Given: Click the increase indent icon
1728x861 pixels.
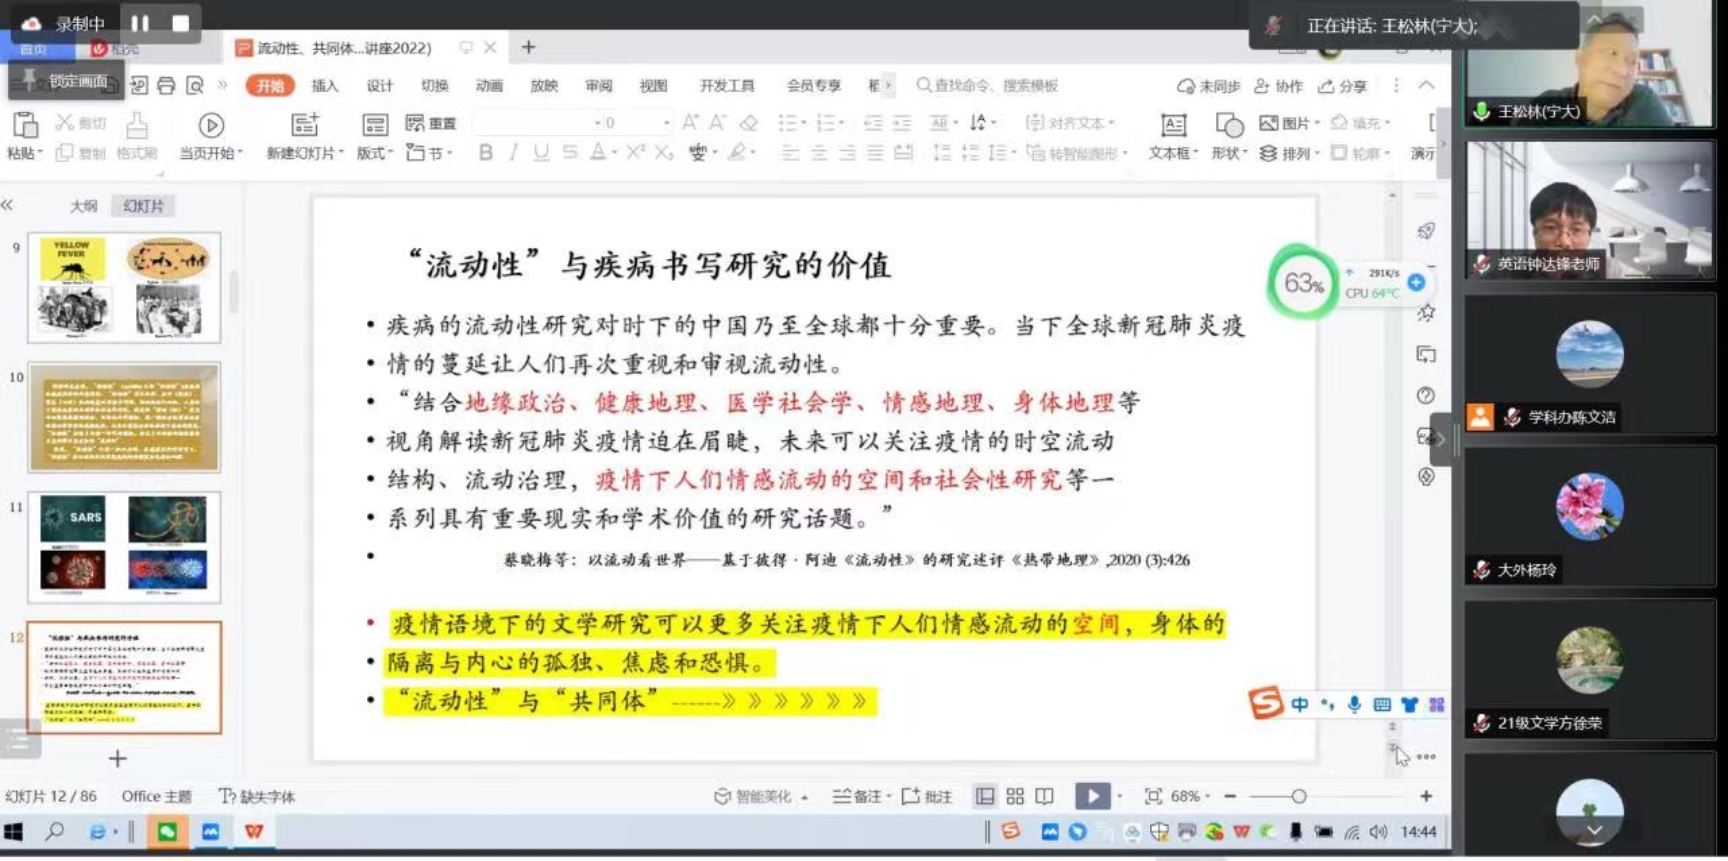Looking at the screenshot, I should (x=902, y=123).
